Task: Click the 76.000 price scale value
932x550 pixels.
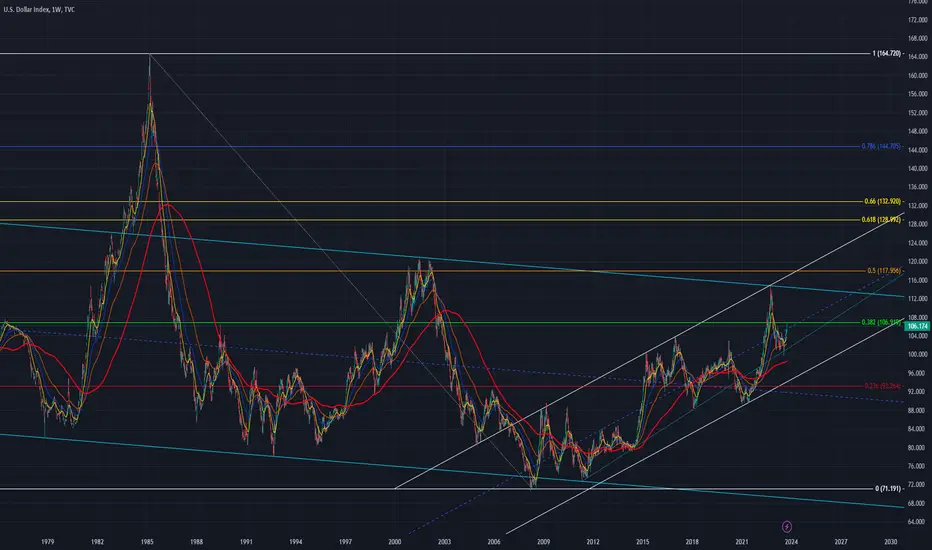Action: [918, 466]
